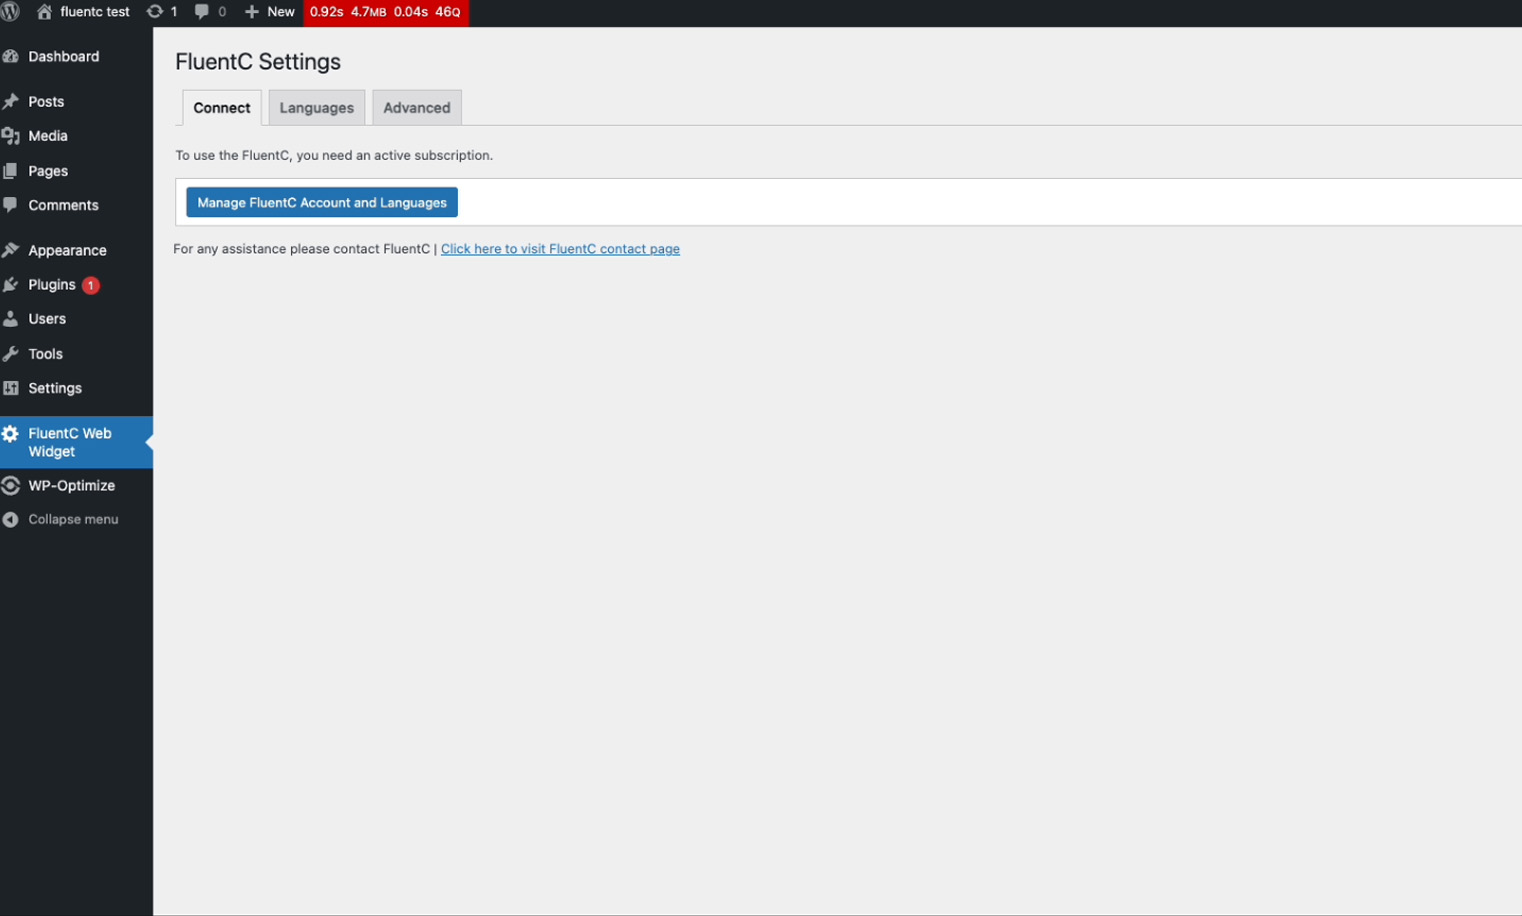Click the Collapse menu arrow icon
The height and width of the screenshot is (916, 1522).
[11, 520]
